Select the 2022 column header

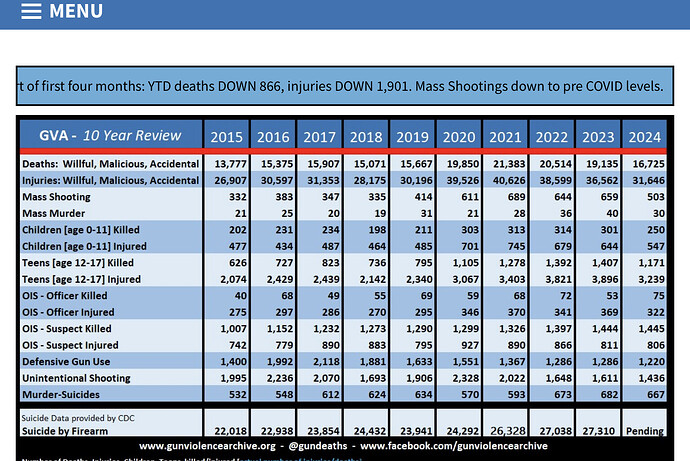(x=552, y=137)
